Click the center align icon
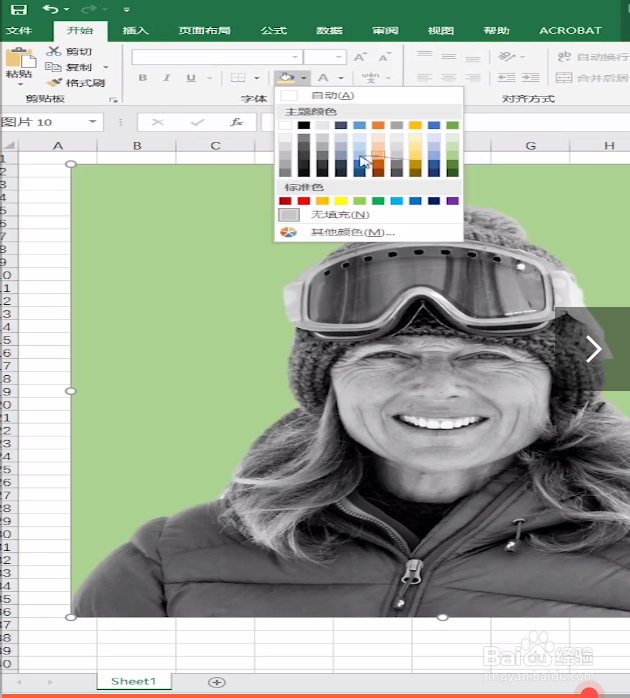 tap(448, 78)
